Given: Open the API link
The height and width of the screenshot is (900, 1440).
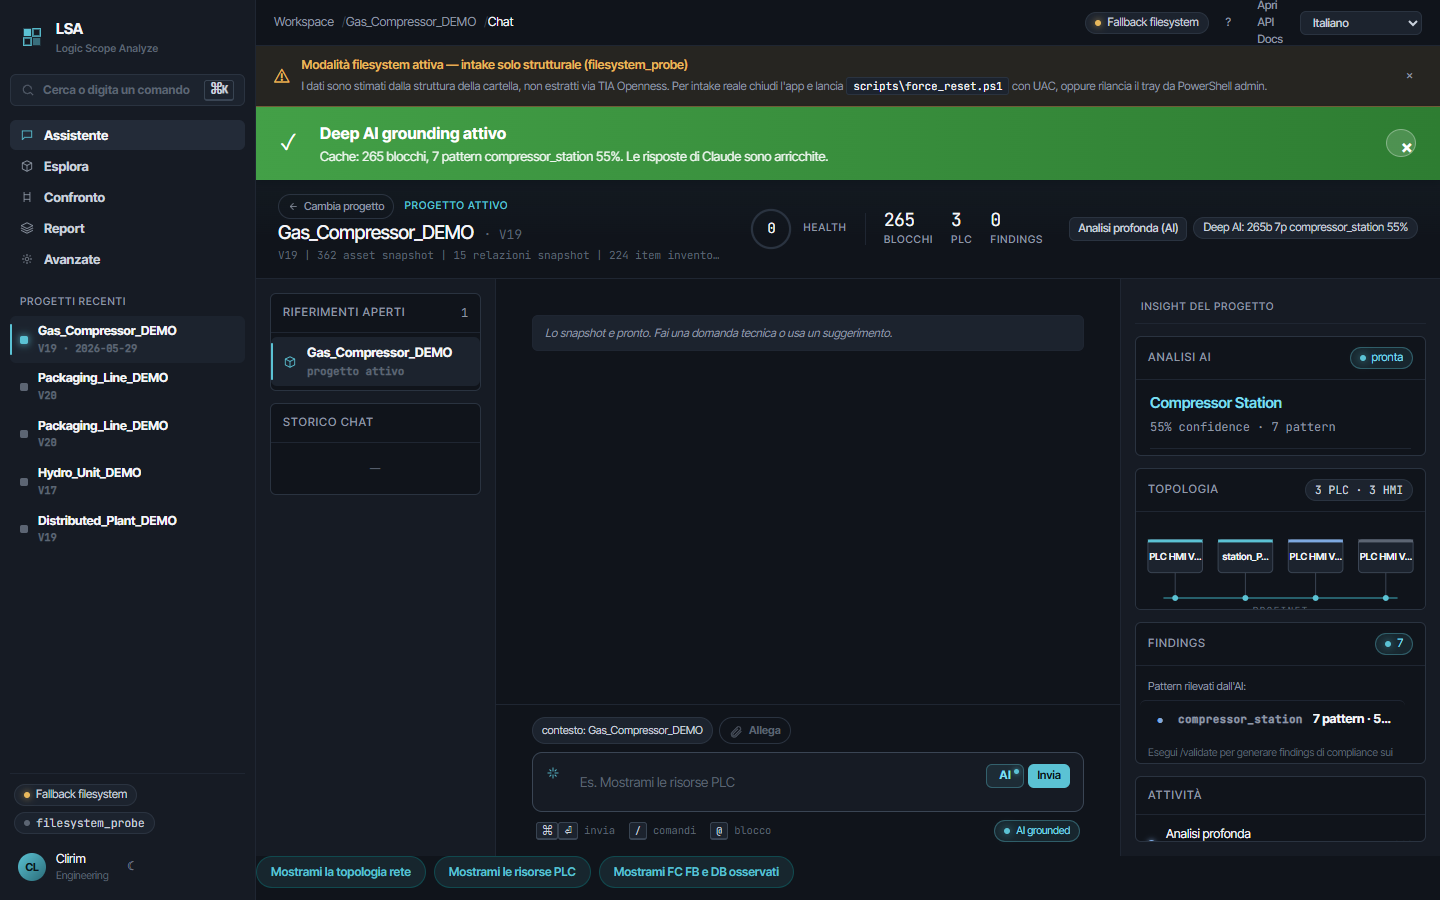Looking at the screenshot, I should pyautogui.click(x=1266, y=22).
